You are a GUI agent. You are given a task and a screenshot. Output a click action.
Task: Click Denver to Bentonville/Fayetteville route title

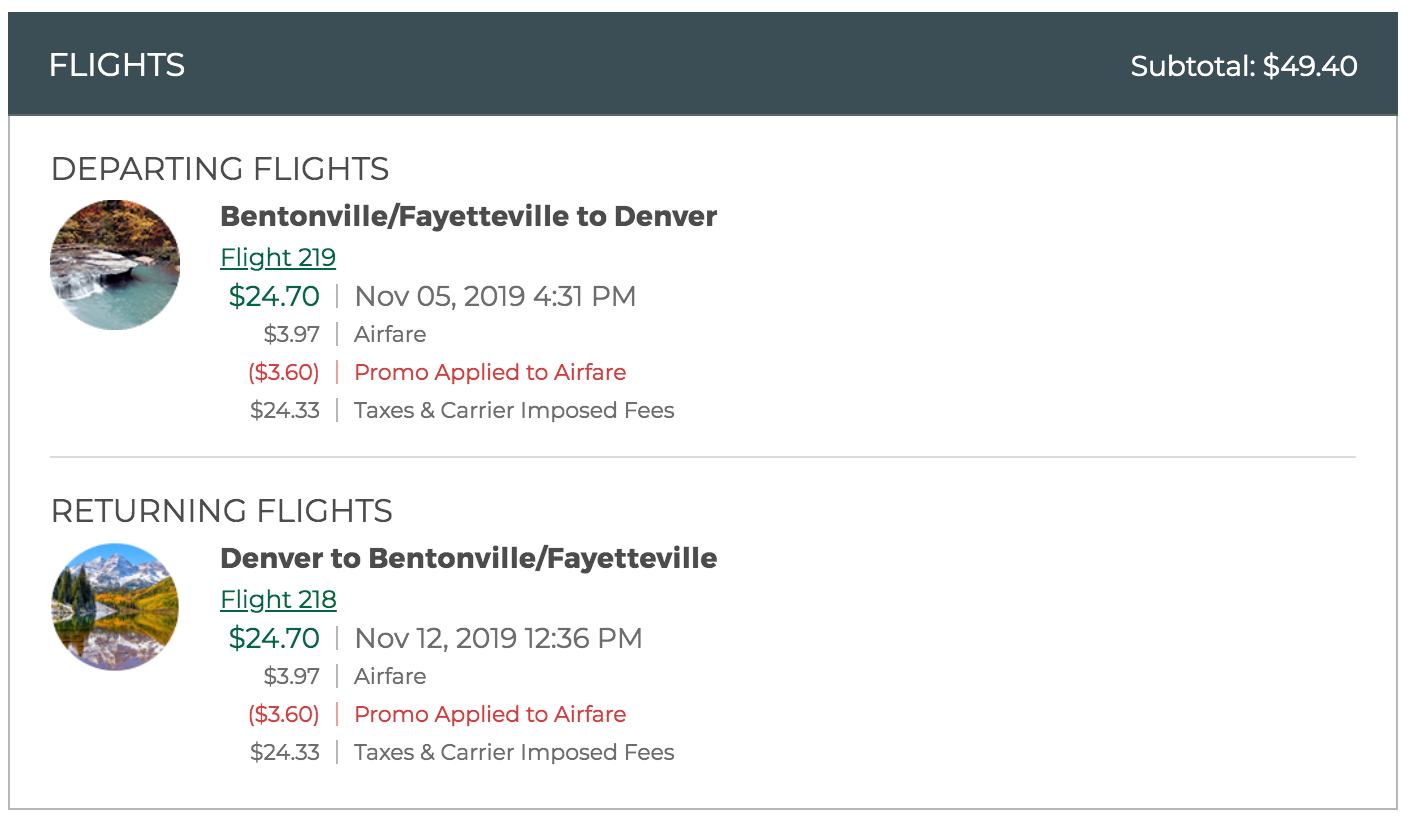click(x=469, y=558)
